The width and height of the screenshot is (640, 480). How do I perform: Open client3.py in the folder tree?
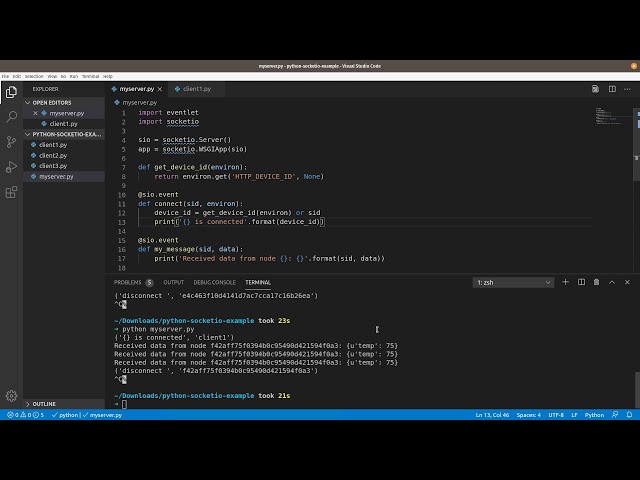click(x=64, y=166)
